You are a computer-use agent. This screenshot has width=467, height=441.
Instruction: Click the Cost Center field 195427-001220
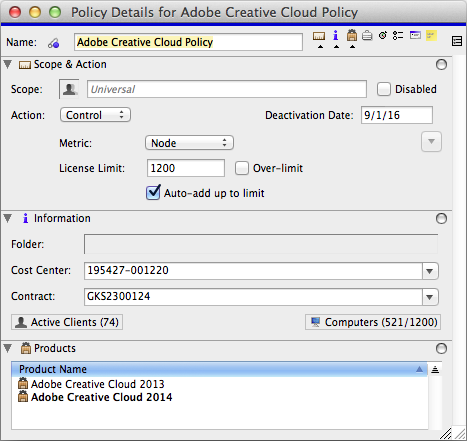[253, 271]
